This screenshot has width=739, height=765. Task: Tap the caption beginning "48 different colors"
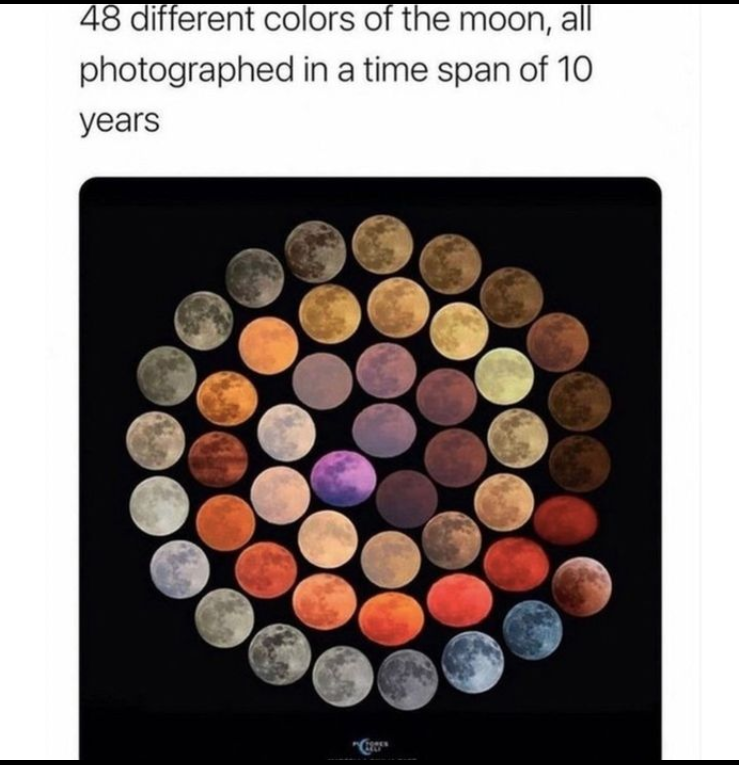(x=336, y=70)
